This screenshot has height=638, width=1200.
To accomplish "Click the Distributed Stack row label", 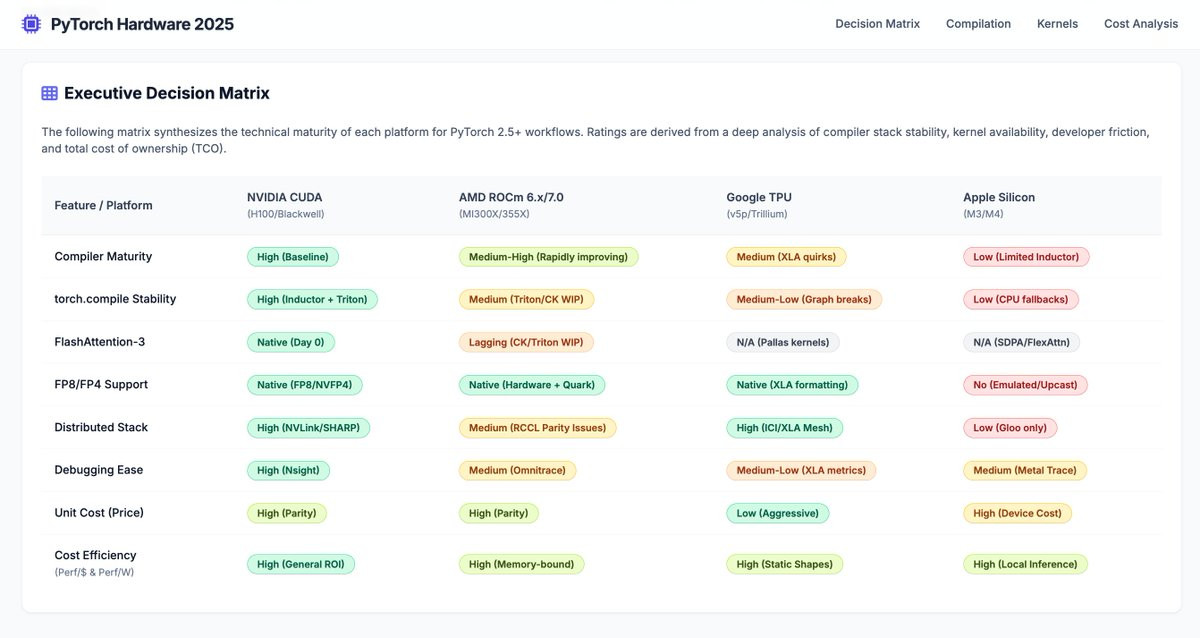I will 101,427.
